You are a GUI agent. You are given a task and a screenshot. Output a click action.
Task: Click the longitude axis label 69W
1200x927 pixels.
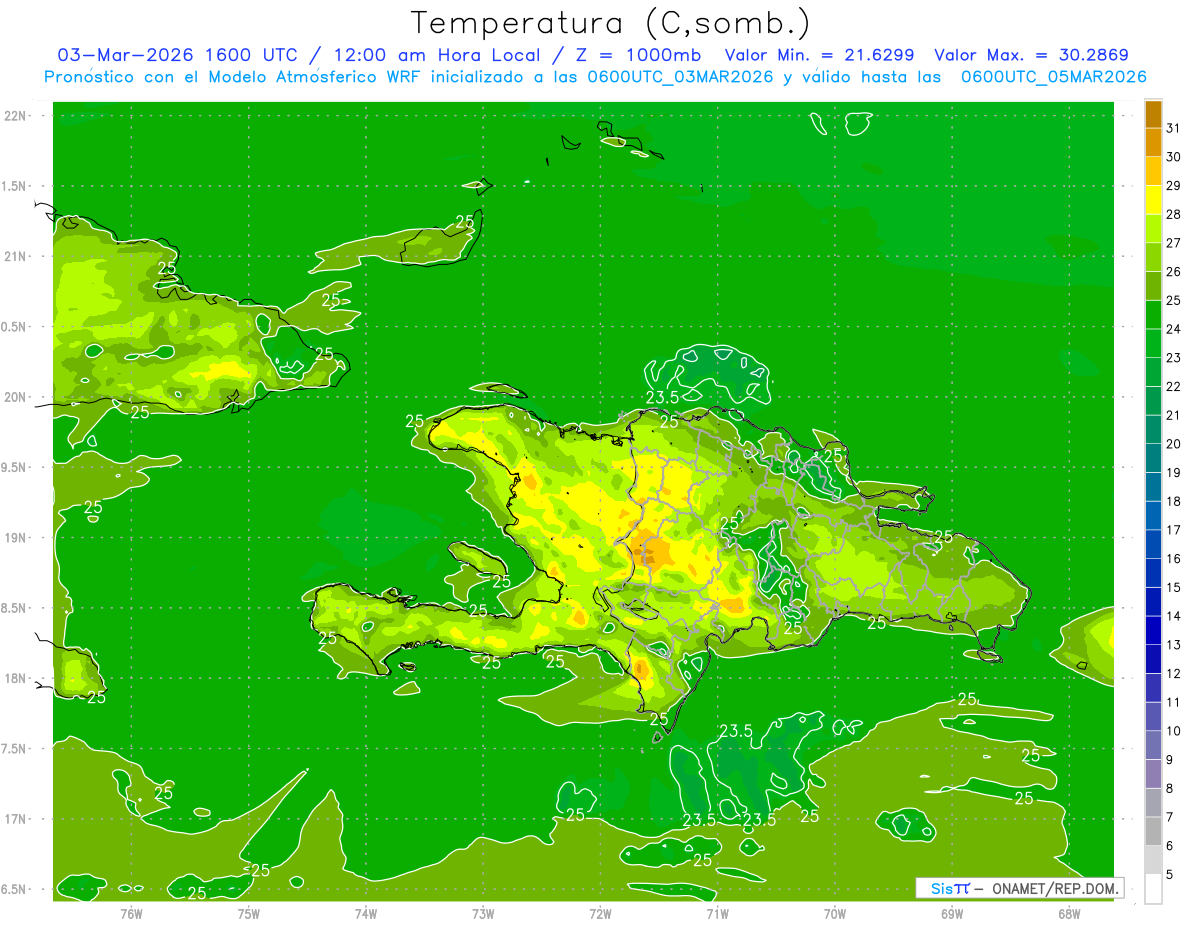pos(952,914)
